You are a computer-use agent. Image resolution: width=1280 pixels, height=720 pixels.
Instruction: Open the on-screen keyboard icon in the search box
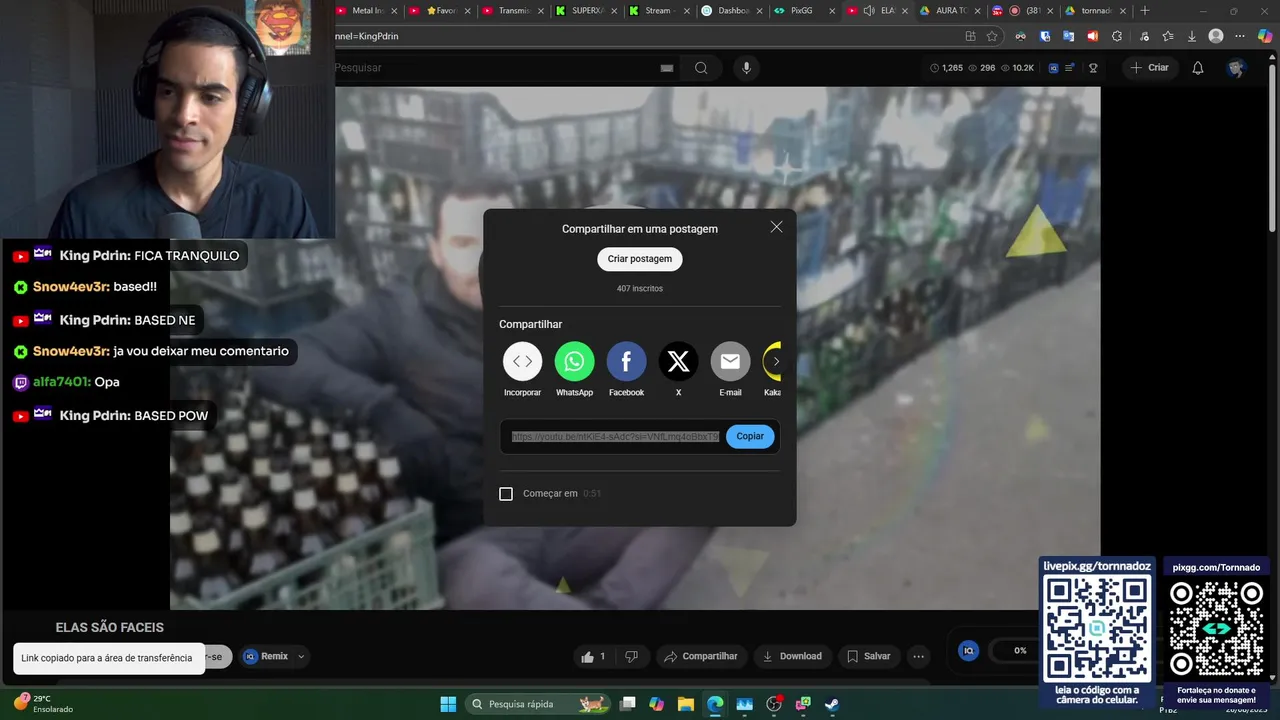tap(667, 68)
